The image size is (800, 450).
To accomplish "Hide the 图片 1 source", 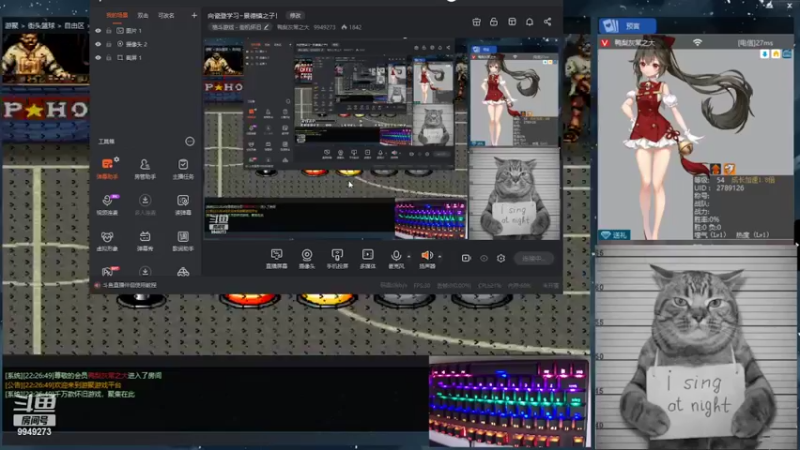I will click(98, 31).
